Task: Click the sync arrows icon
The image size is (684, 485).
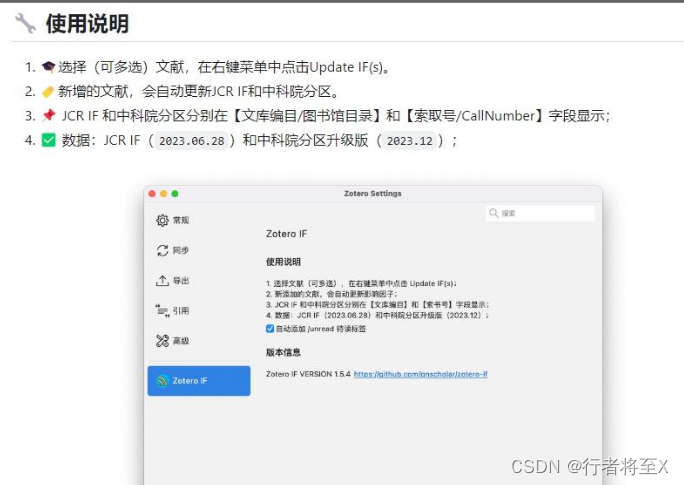Action: [x=162, y=250]
